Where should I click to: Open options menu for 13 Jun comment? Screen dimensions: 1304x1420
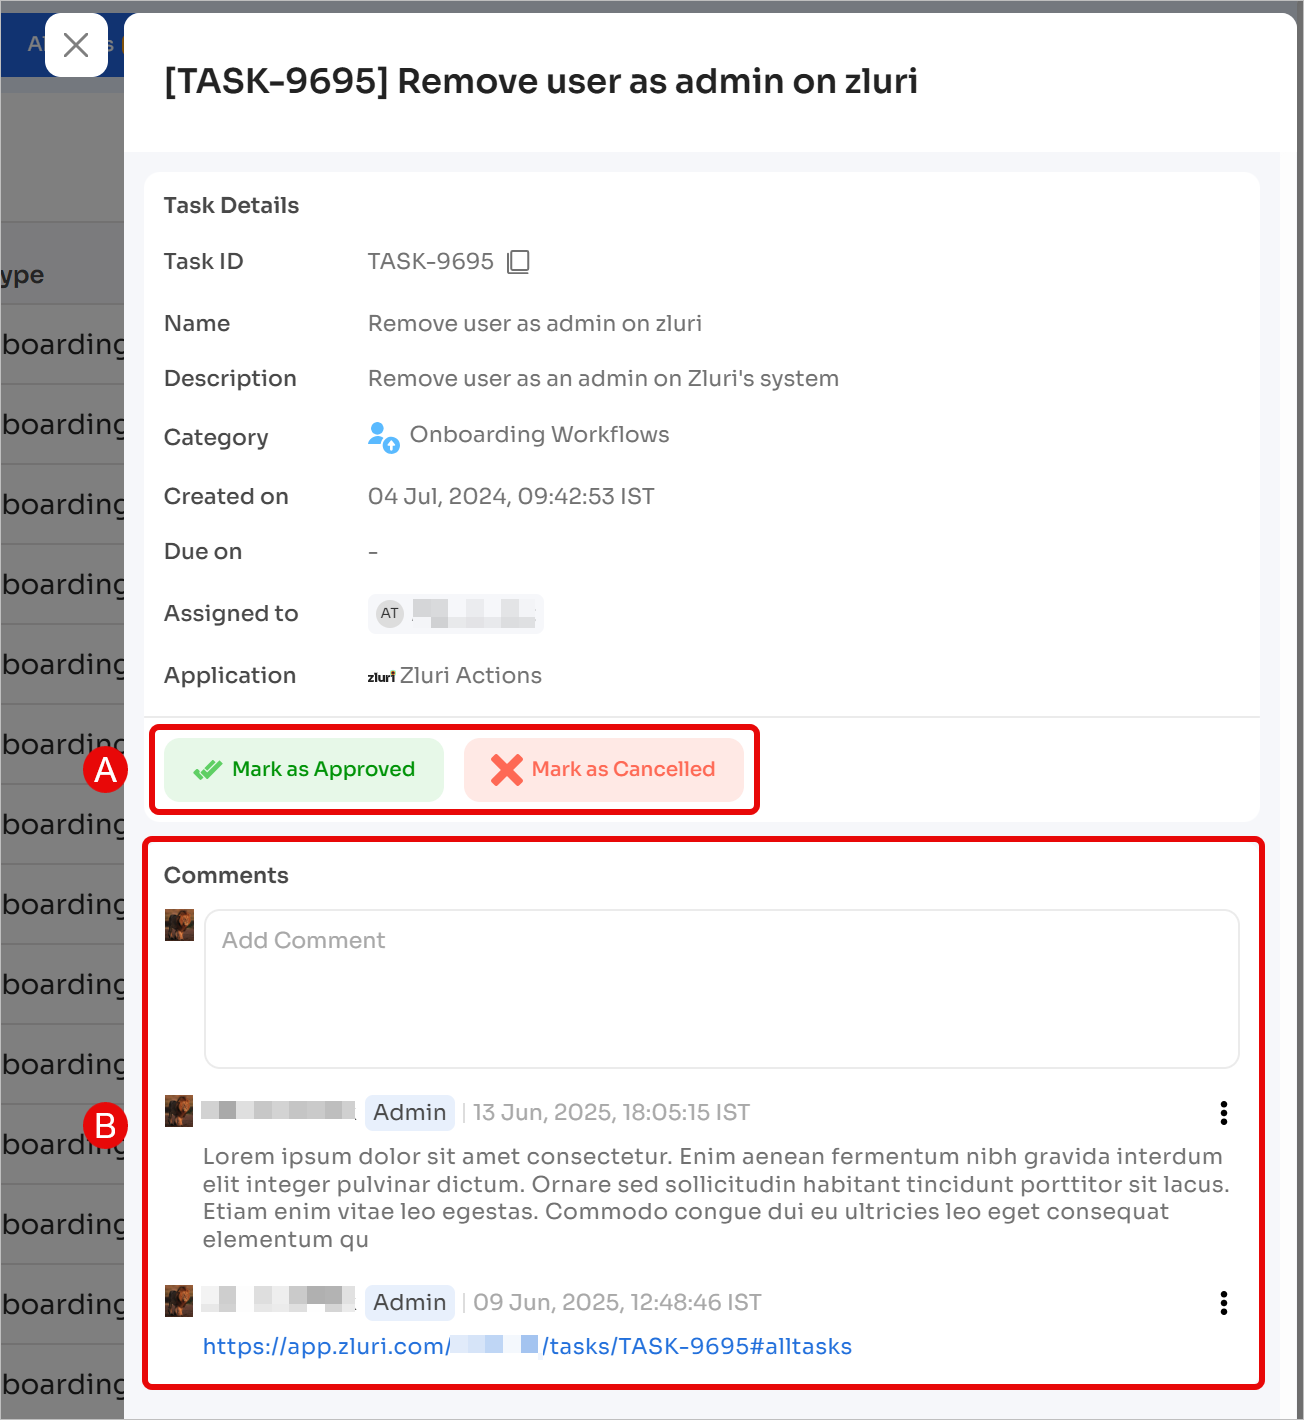point(1224,1113)
